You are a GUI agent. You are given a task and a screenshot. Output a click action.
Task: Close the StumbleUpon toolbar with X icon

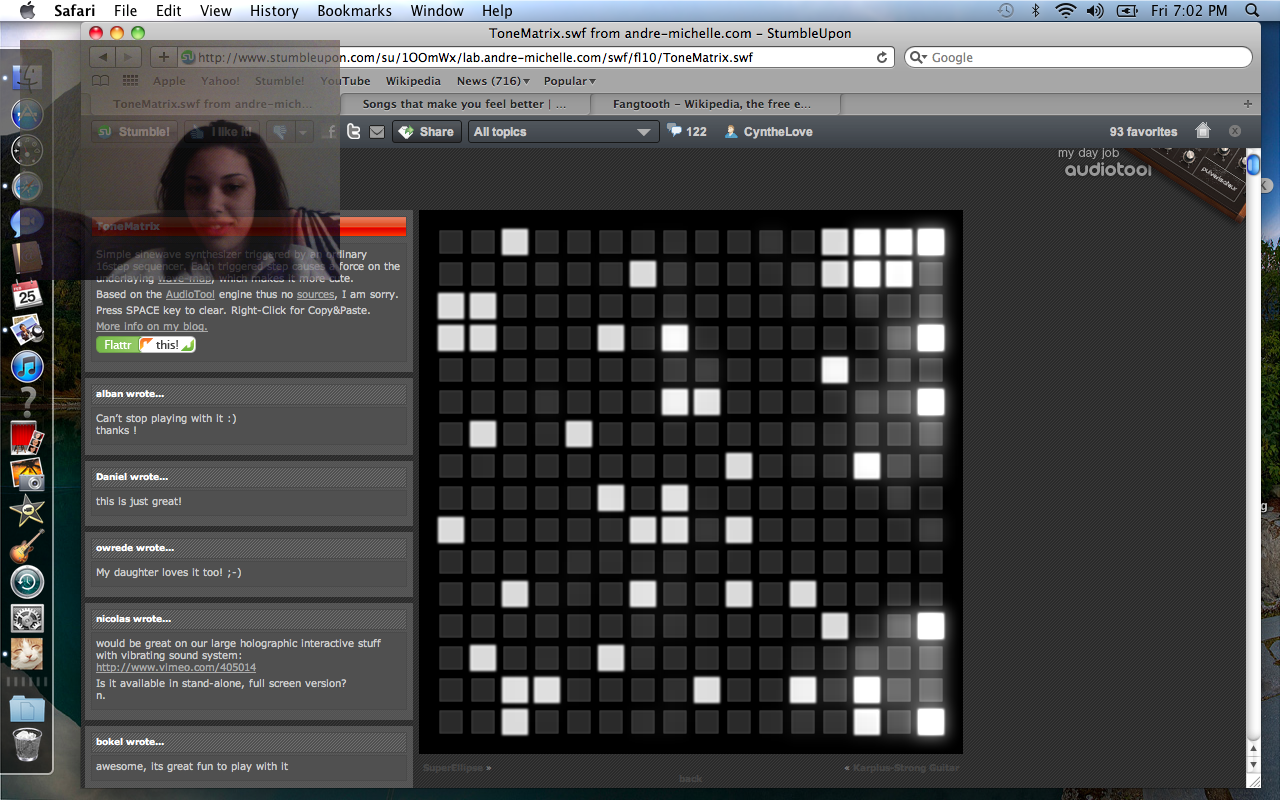click(x=1235, y=131)
